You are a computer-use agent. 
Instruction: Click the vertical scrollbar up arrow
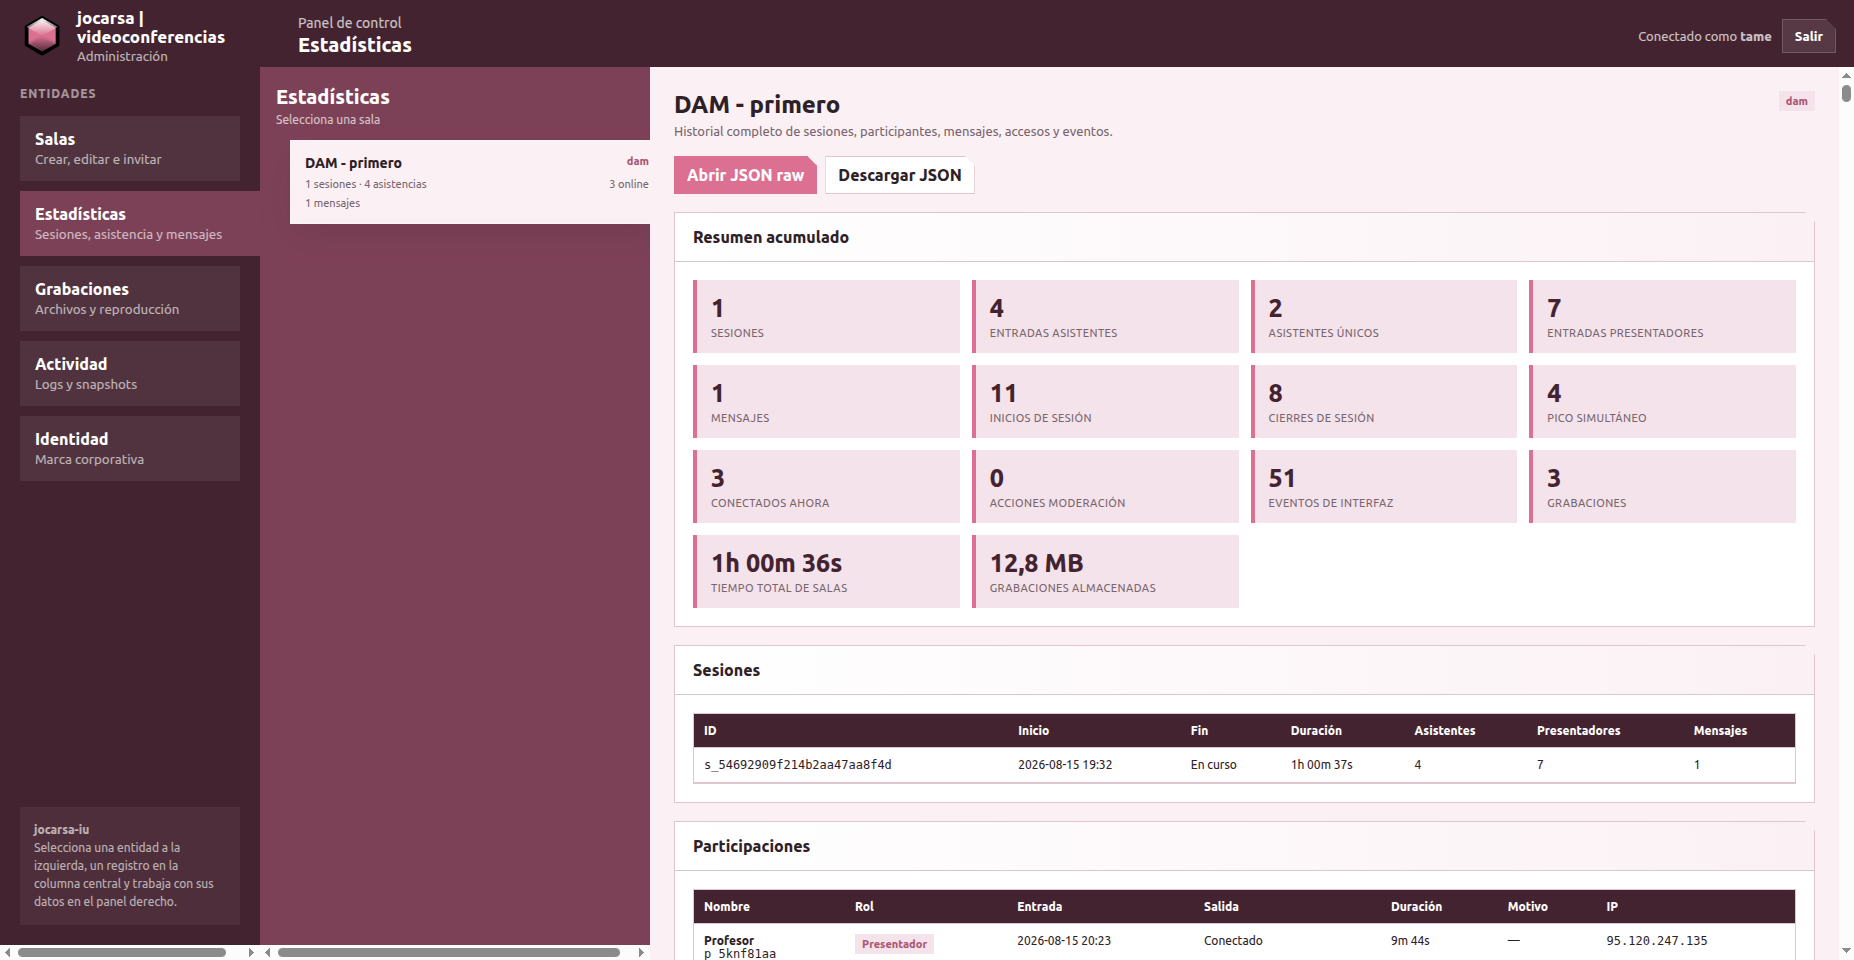coord(1846,75)
